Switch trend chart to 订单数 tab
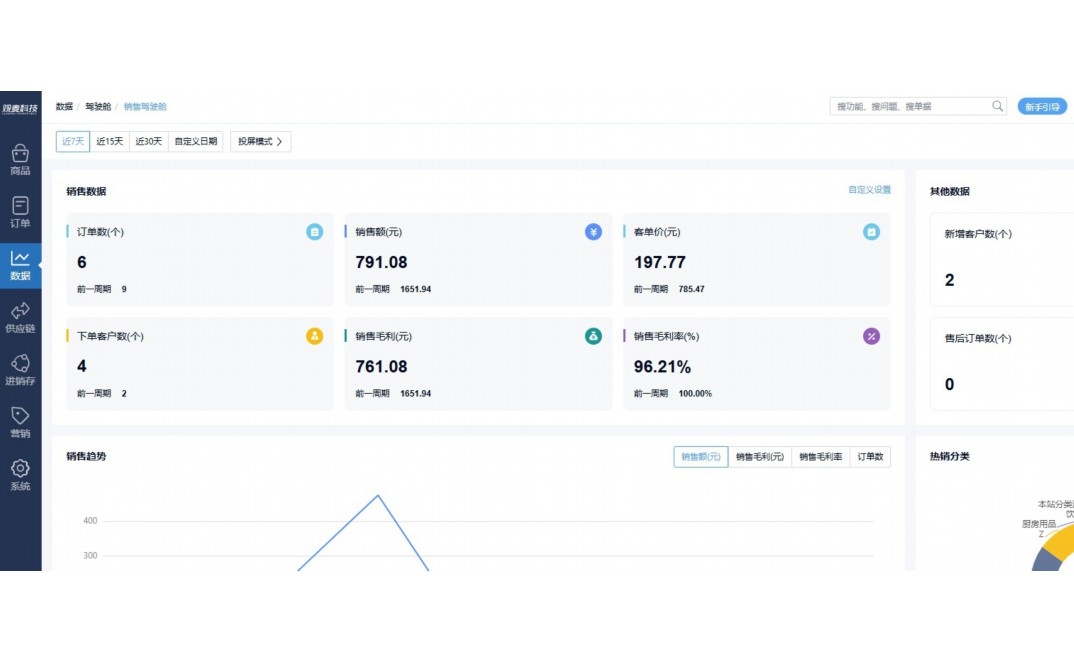 (870, 457)
